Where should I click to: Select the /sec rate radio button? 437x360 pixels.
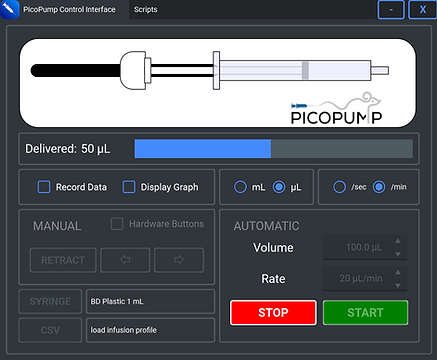(339, 187)
